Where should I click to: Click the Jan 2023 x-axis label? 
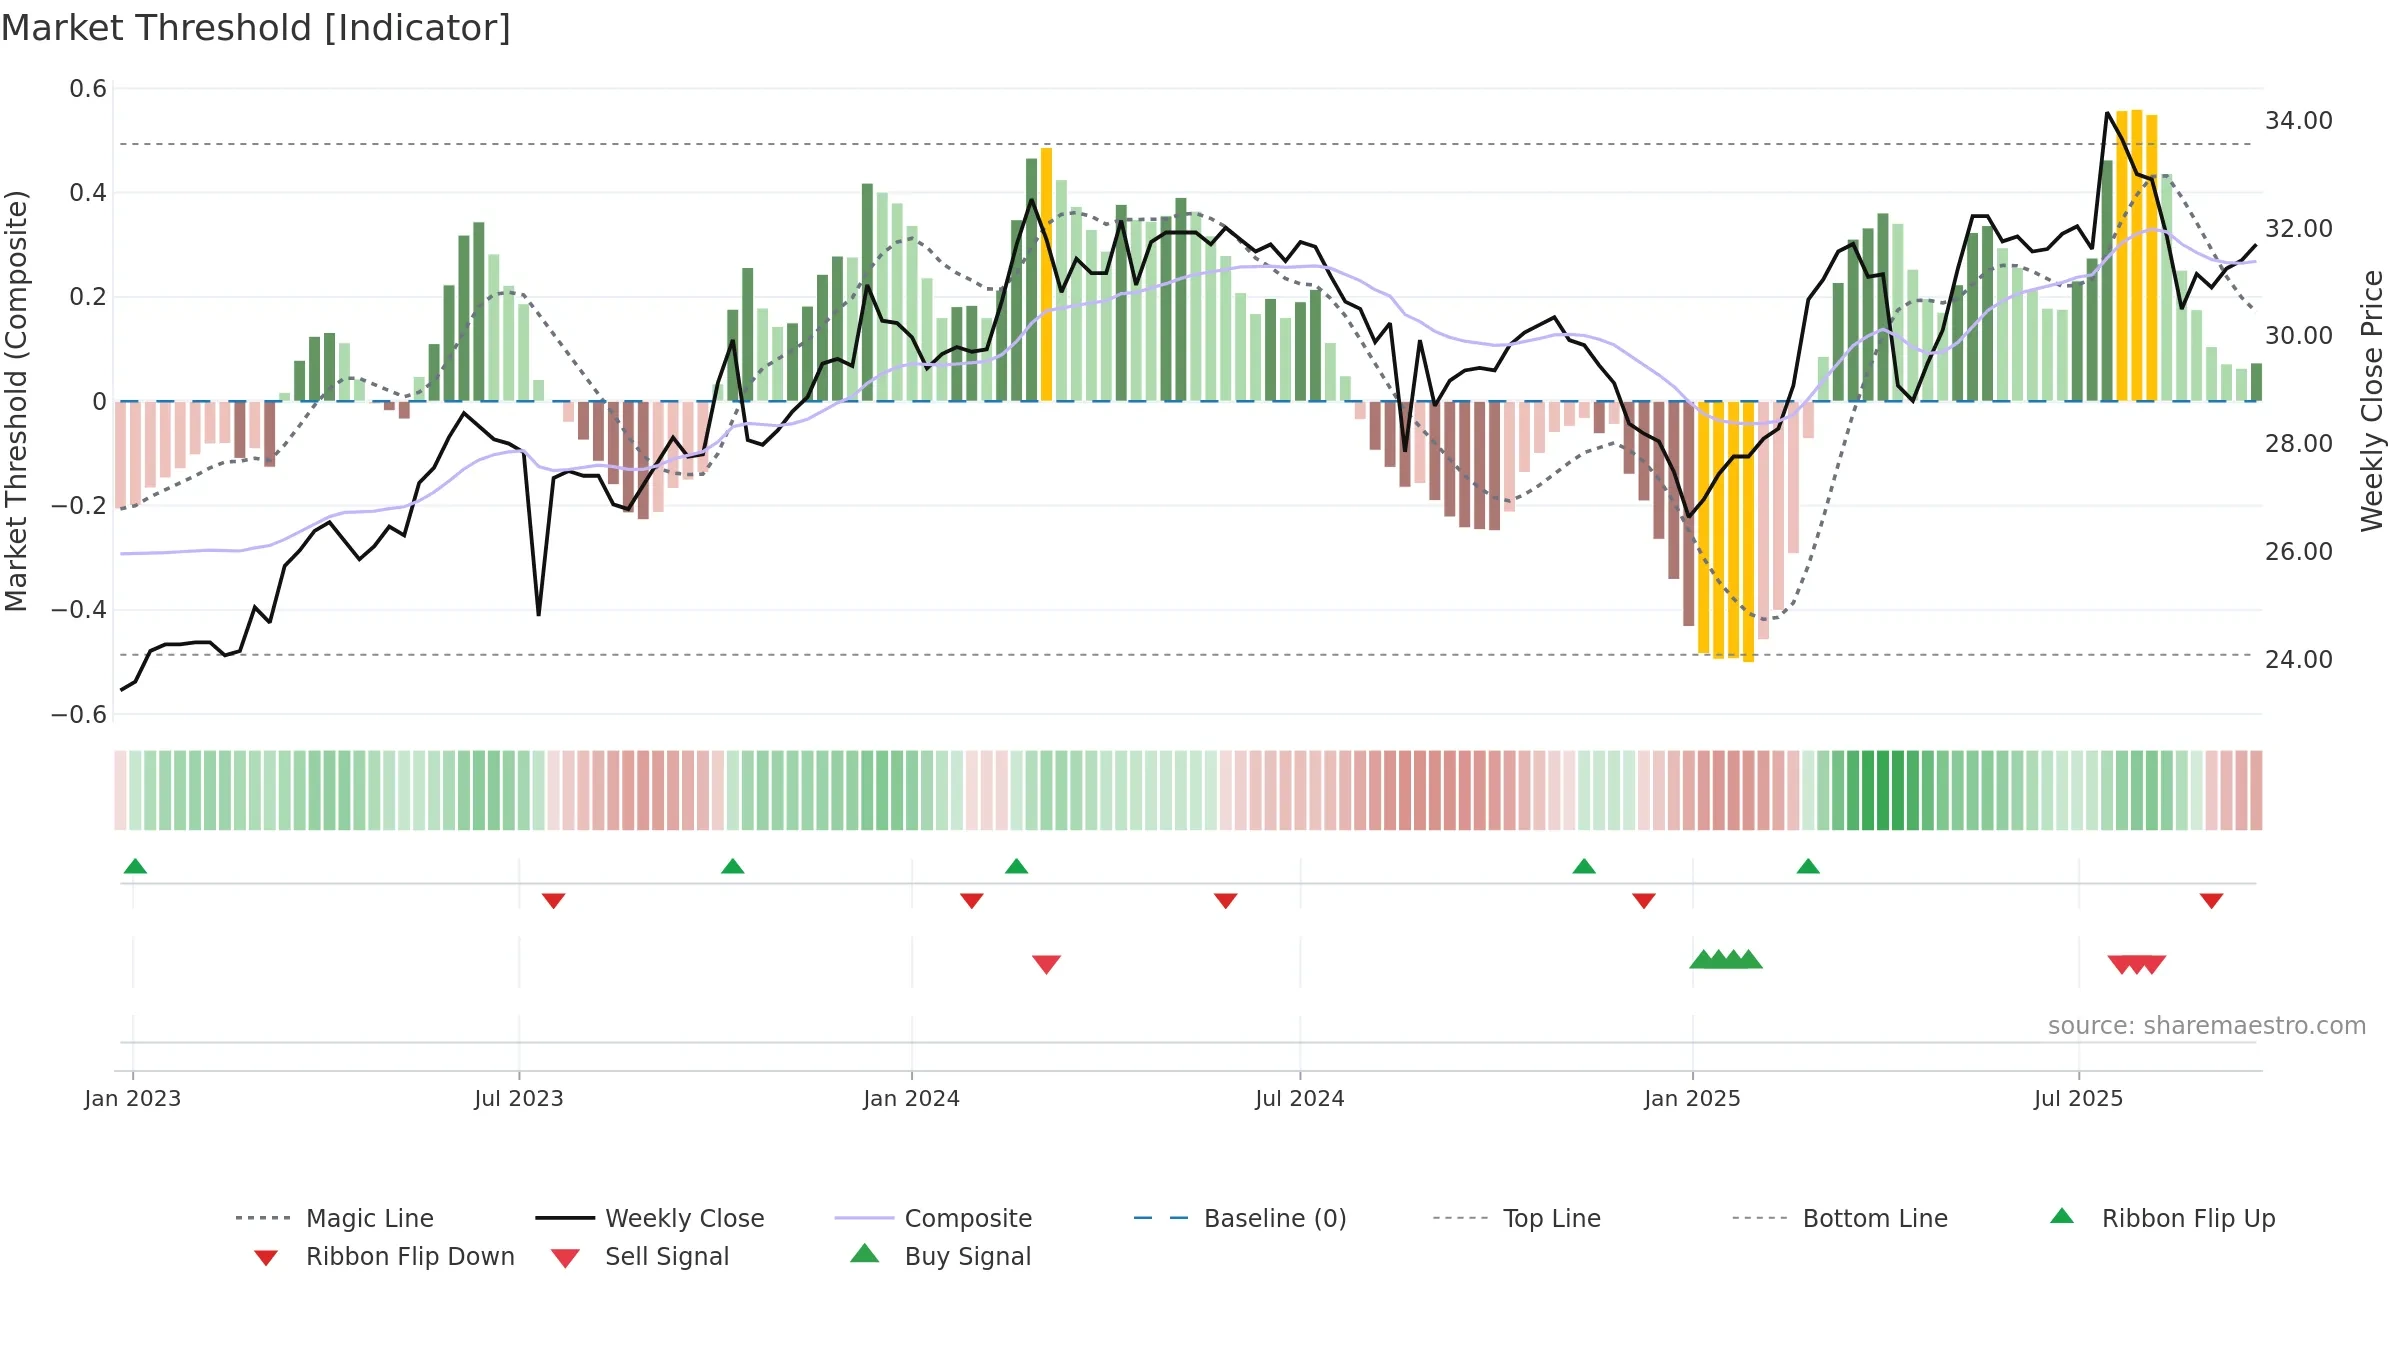coord(133,1099)
